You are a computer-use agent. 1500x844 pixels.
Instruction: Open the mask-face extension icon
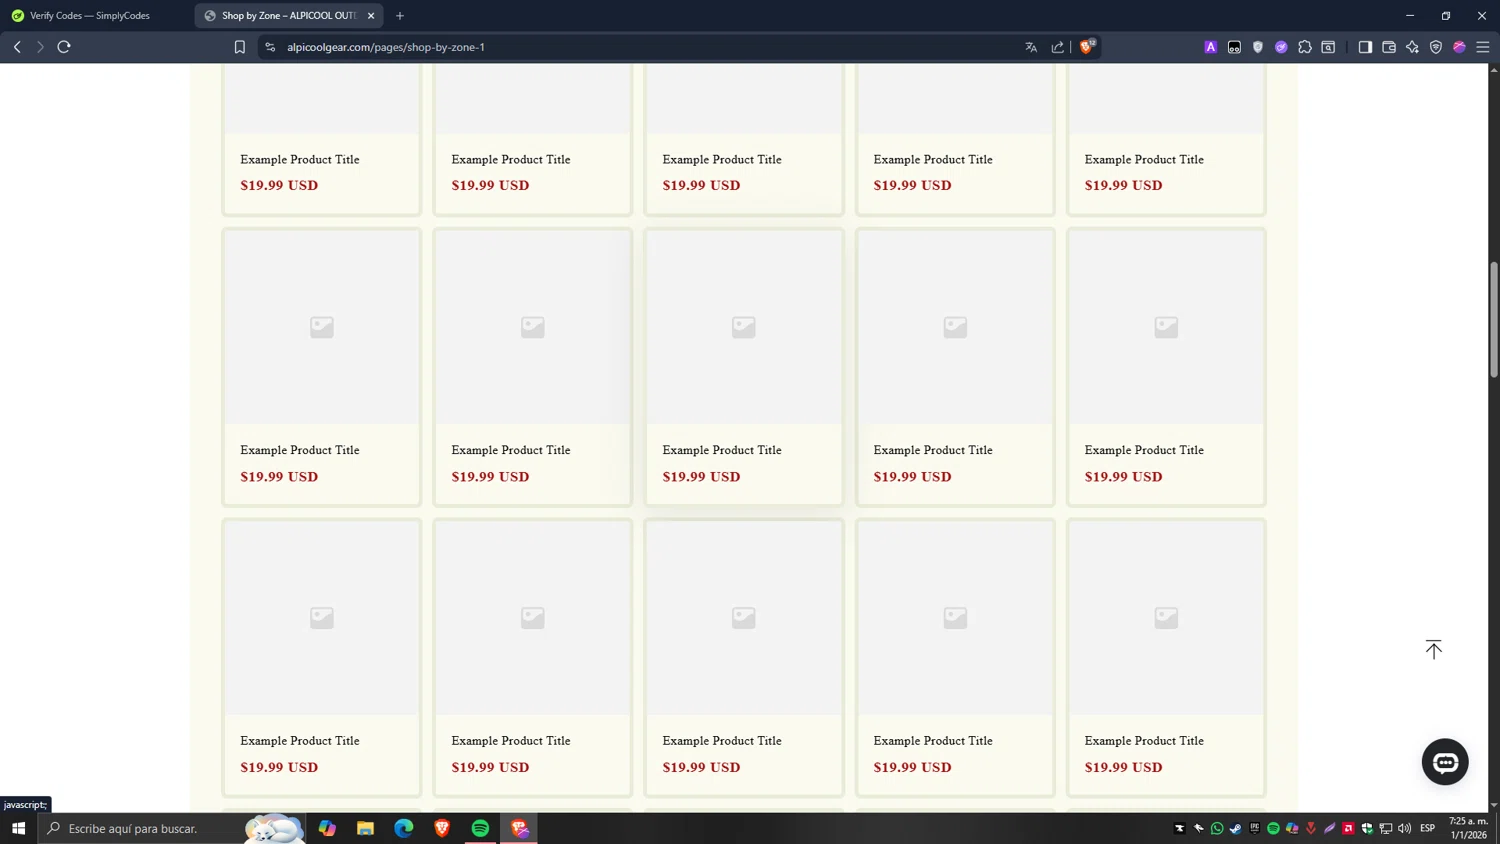click(x=1235, y=47)
